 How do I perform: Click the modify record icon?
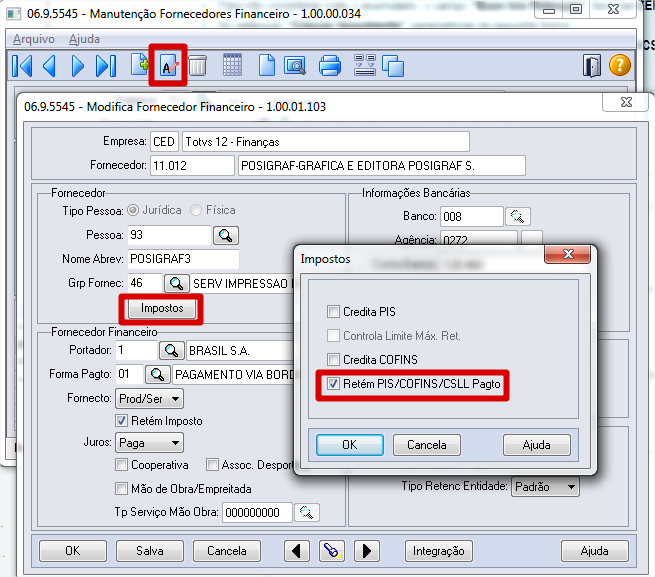click(x=168, y=66)
